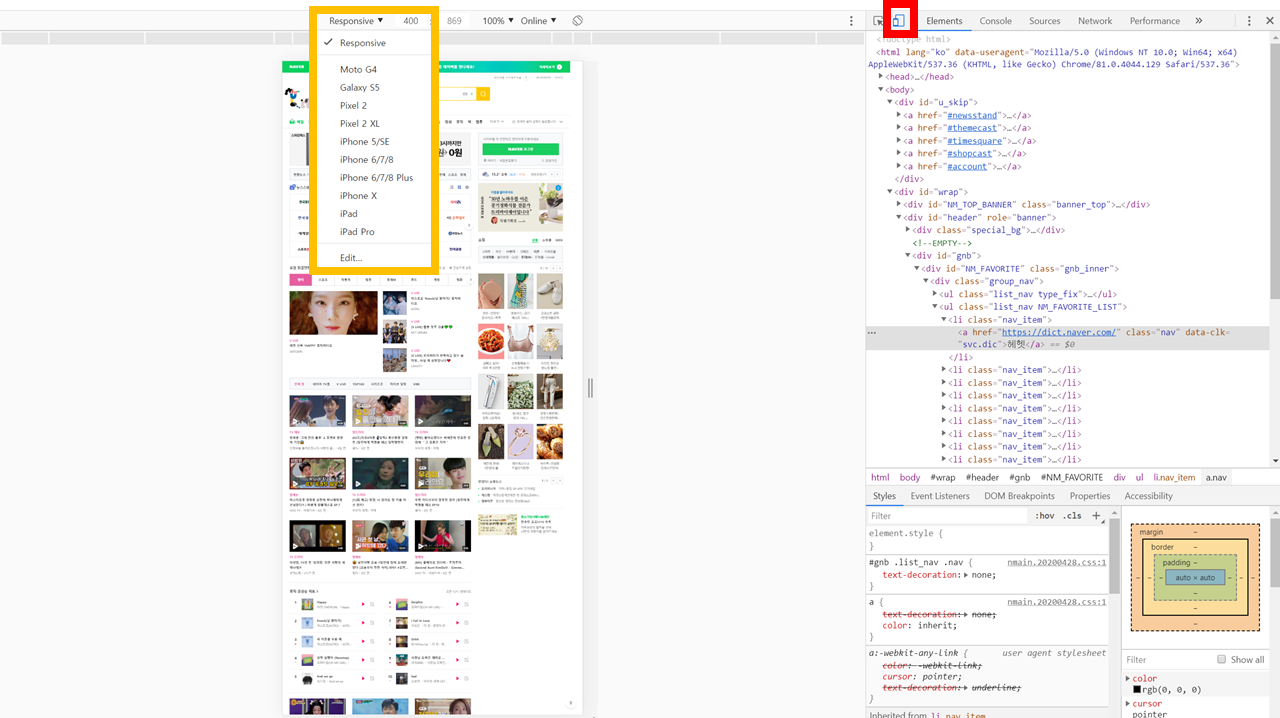This screenshot has height=718, width=1280.
Task: Click the color: inherit declaration
Action: pyautogui.click(x=919, y=626)
